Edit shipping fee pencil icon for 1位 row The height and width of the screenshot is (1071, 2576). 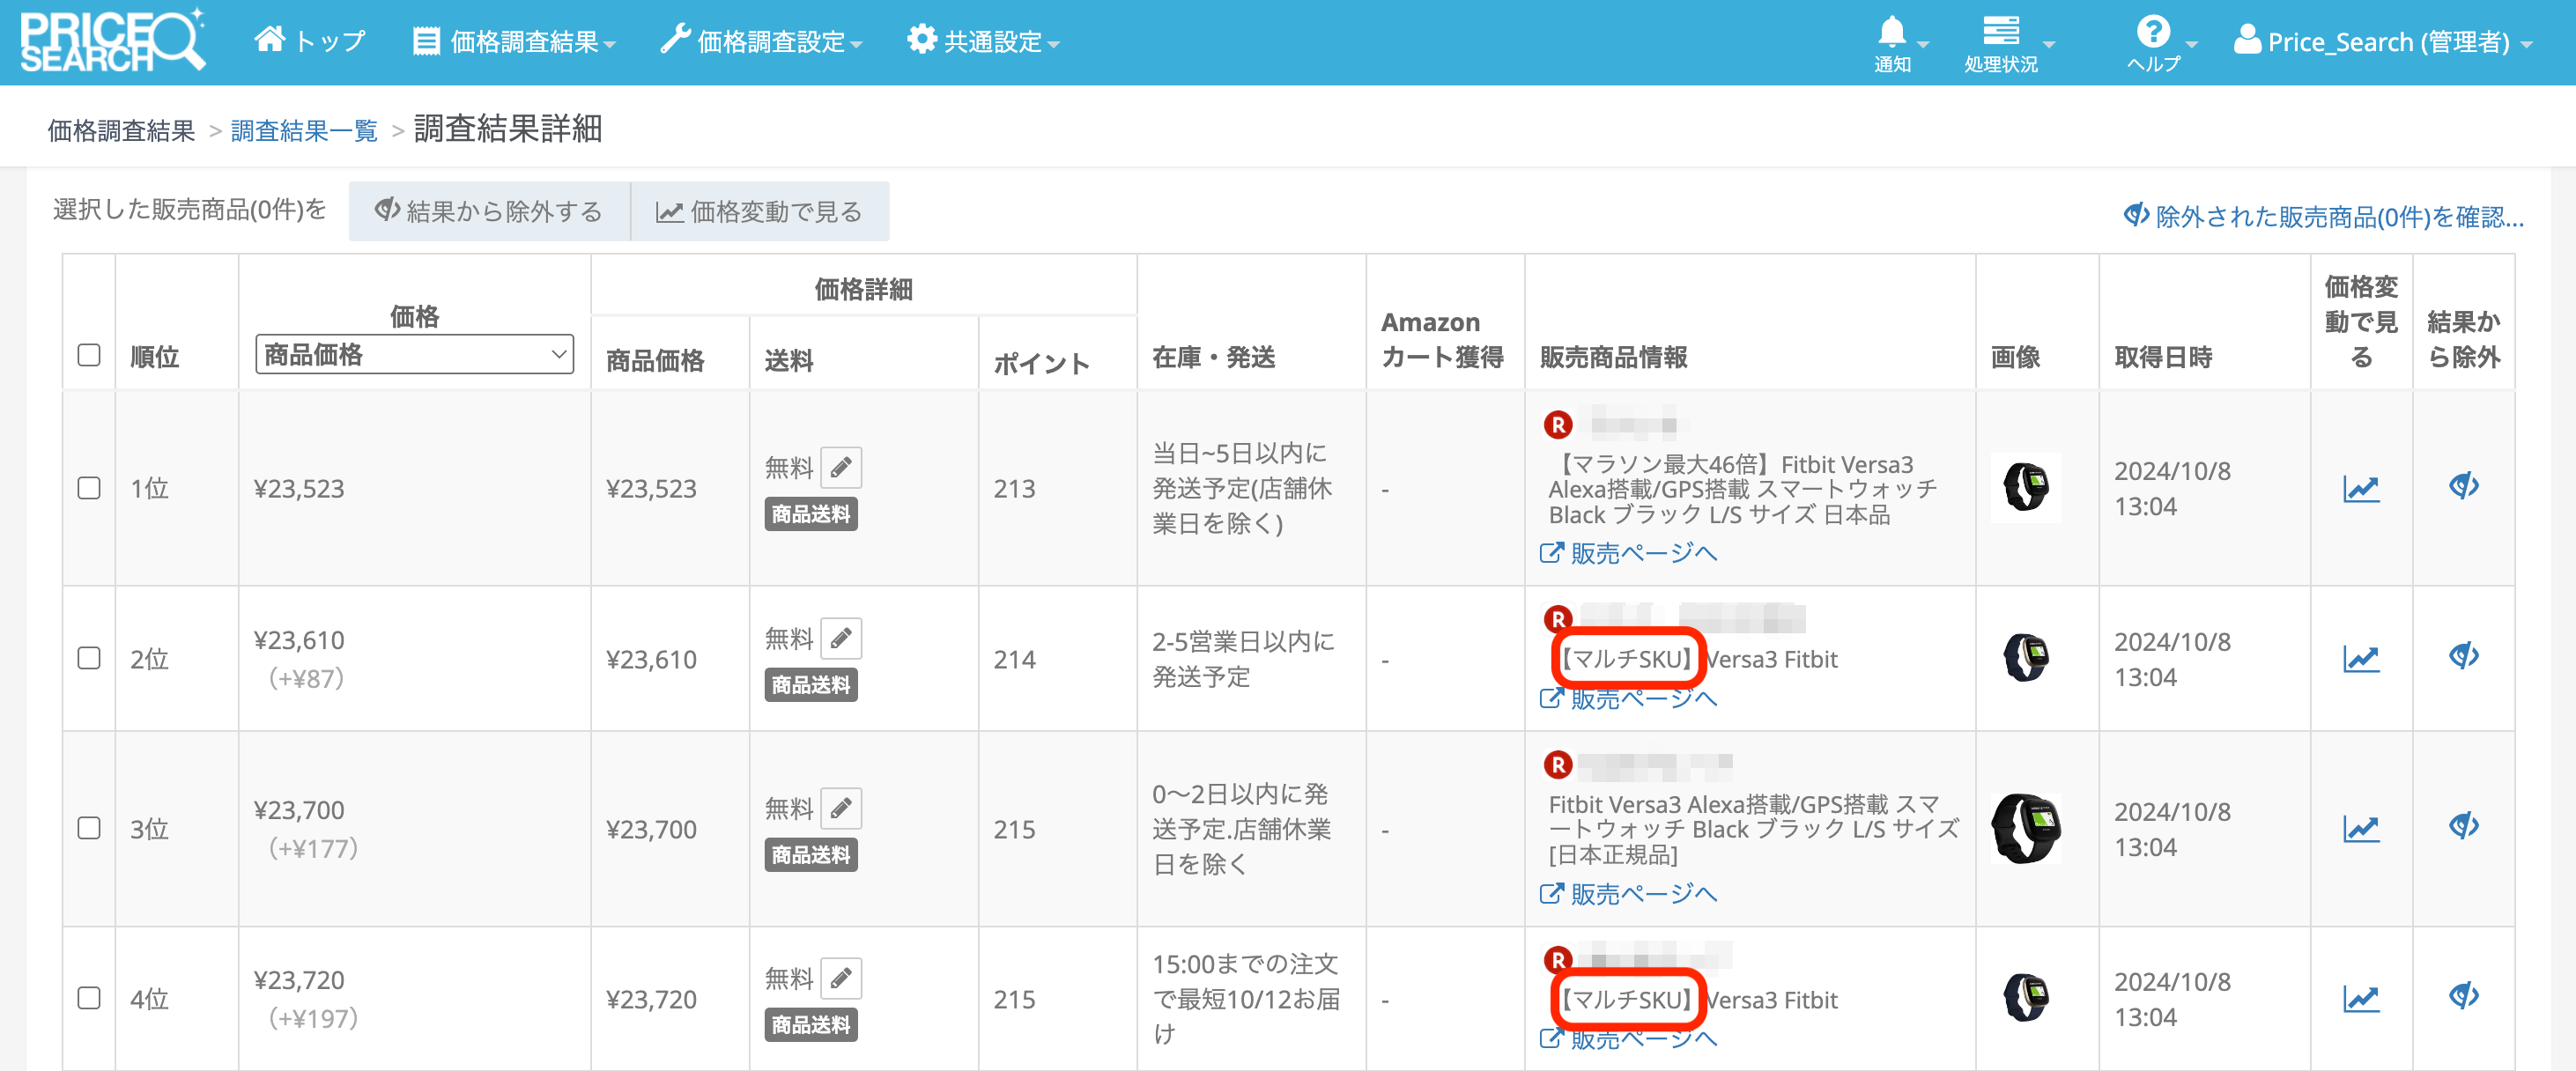click(x=841, y=467)
